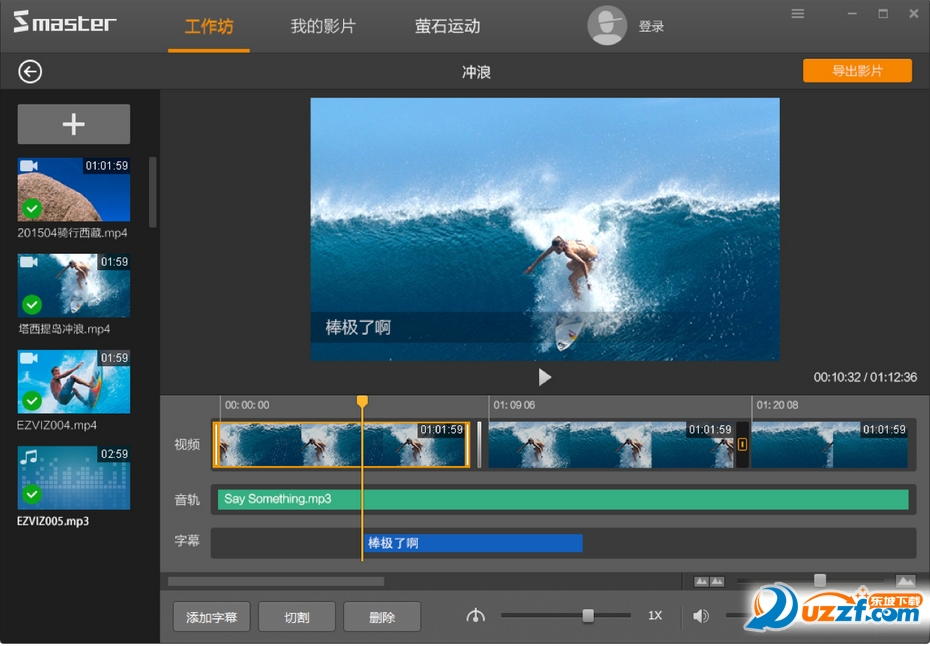Toggle the checkmark on EZVIZ005.mp3

pos(32,494)
